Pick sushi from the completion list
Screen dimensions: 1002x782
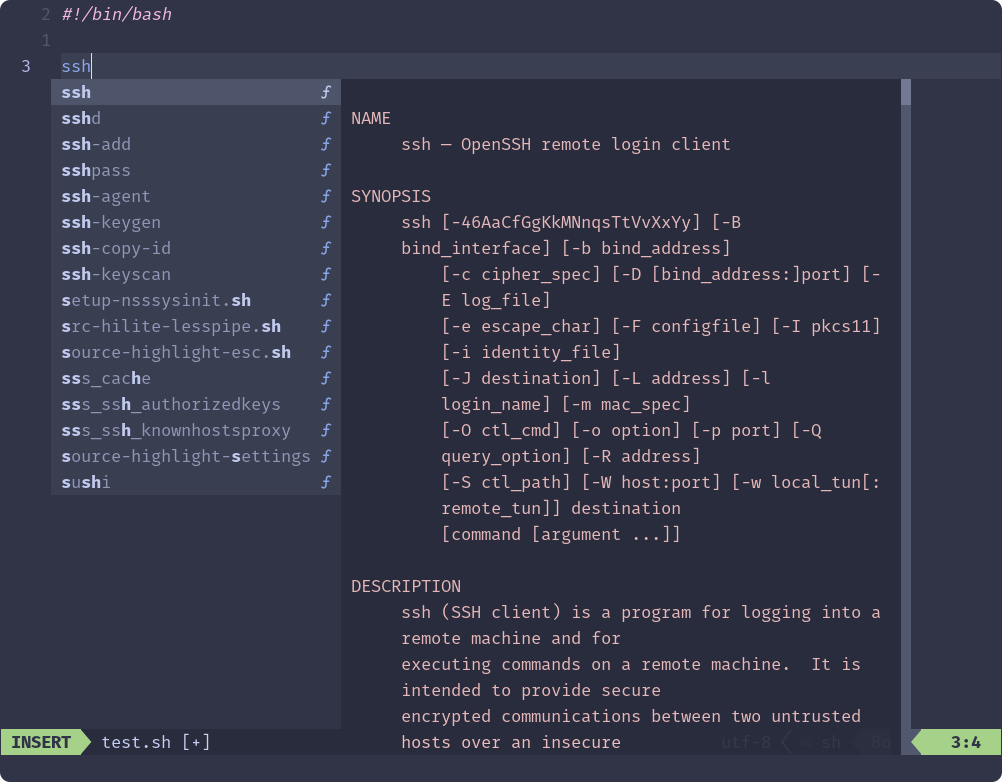pos(196,483)
